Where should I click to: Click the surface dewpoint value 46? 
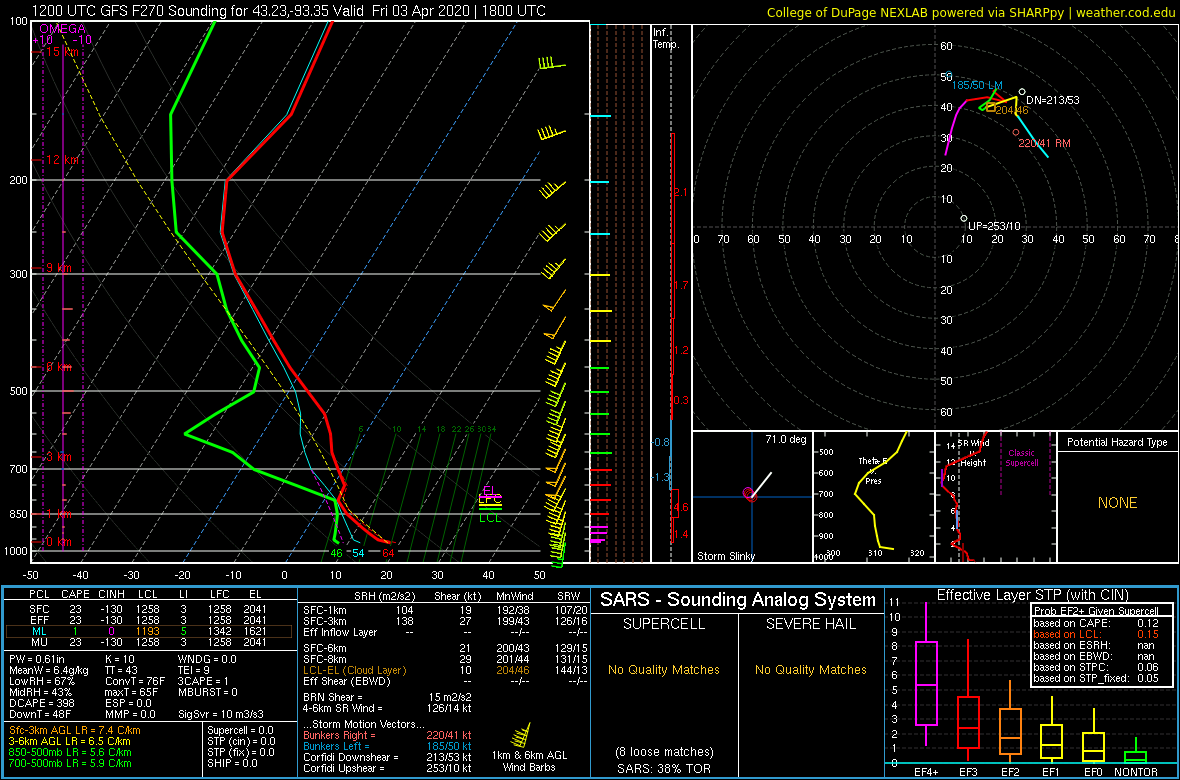click(336, 553)
